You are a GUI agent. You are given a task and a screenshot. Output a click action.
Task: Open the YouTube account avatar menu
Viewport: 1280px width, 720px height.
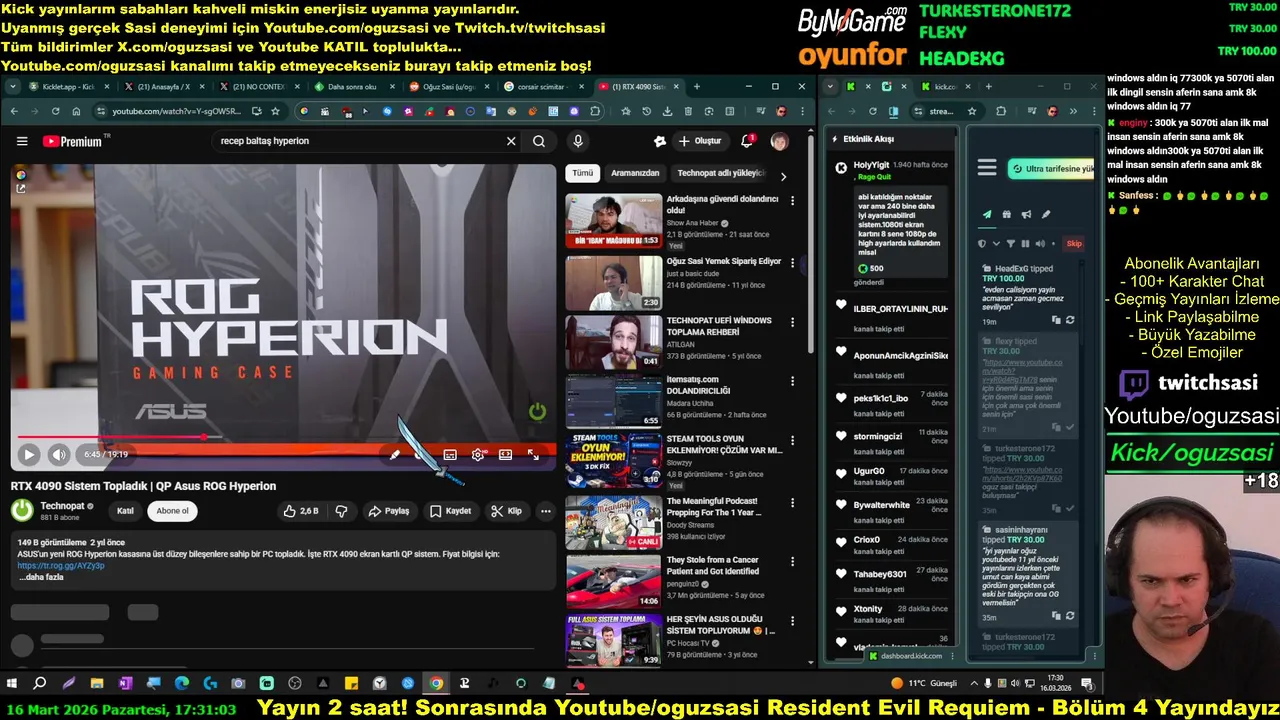[780, 141]
